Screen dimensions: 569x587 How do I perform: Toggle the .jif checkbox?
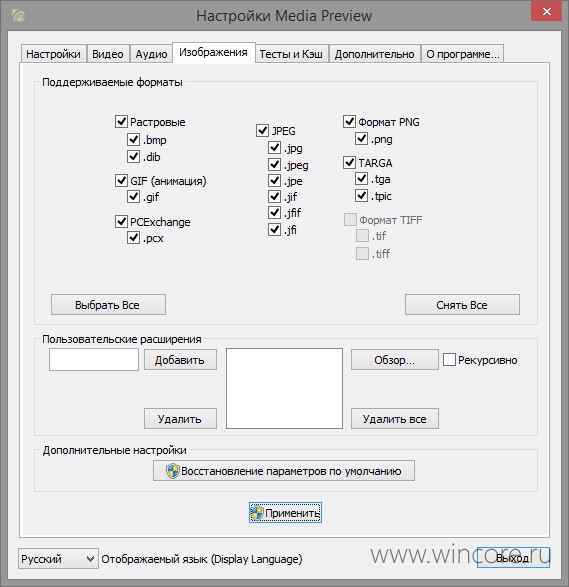[274, 196]
